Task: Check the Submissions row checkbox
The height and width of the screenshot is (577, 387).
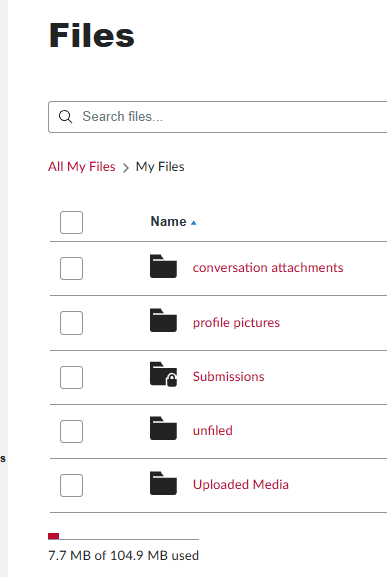Action: (x=71, y=377)
